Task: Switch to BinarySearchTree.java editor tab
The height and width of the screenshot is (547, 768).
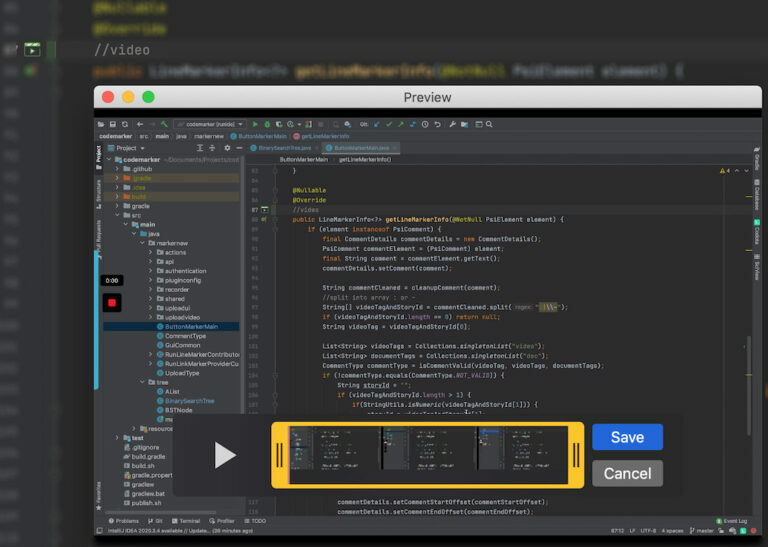Action: [x=284, y=148]
